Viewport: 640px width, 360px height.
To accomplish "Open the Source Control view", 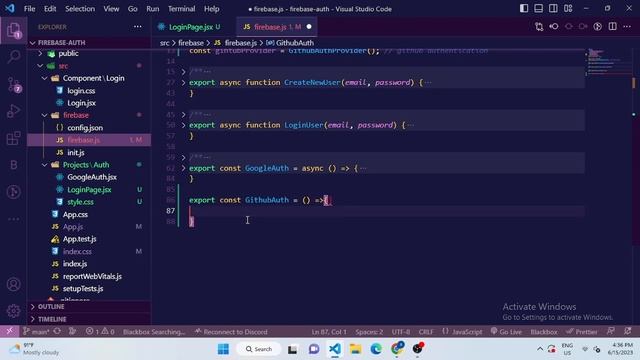I will pos(13,84).
